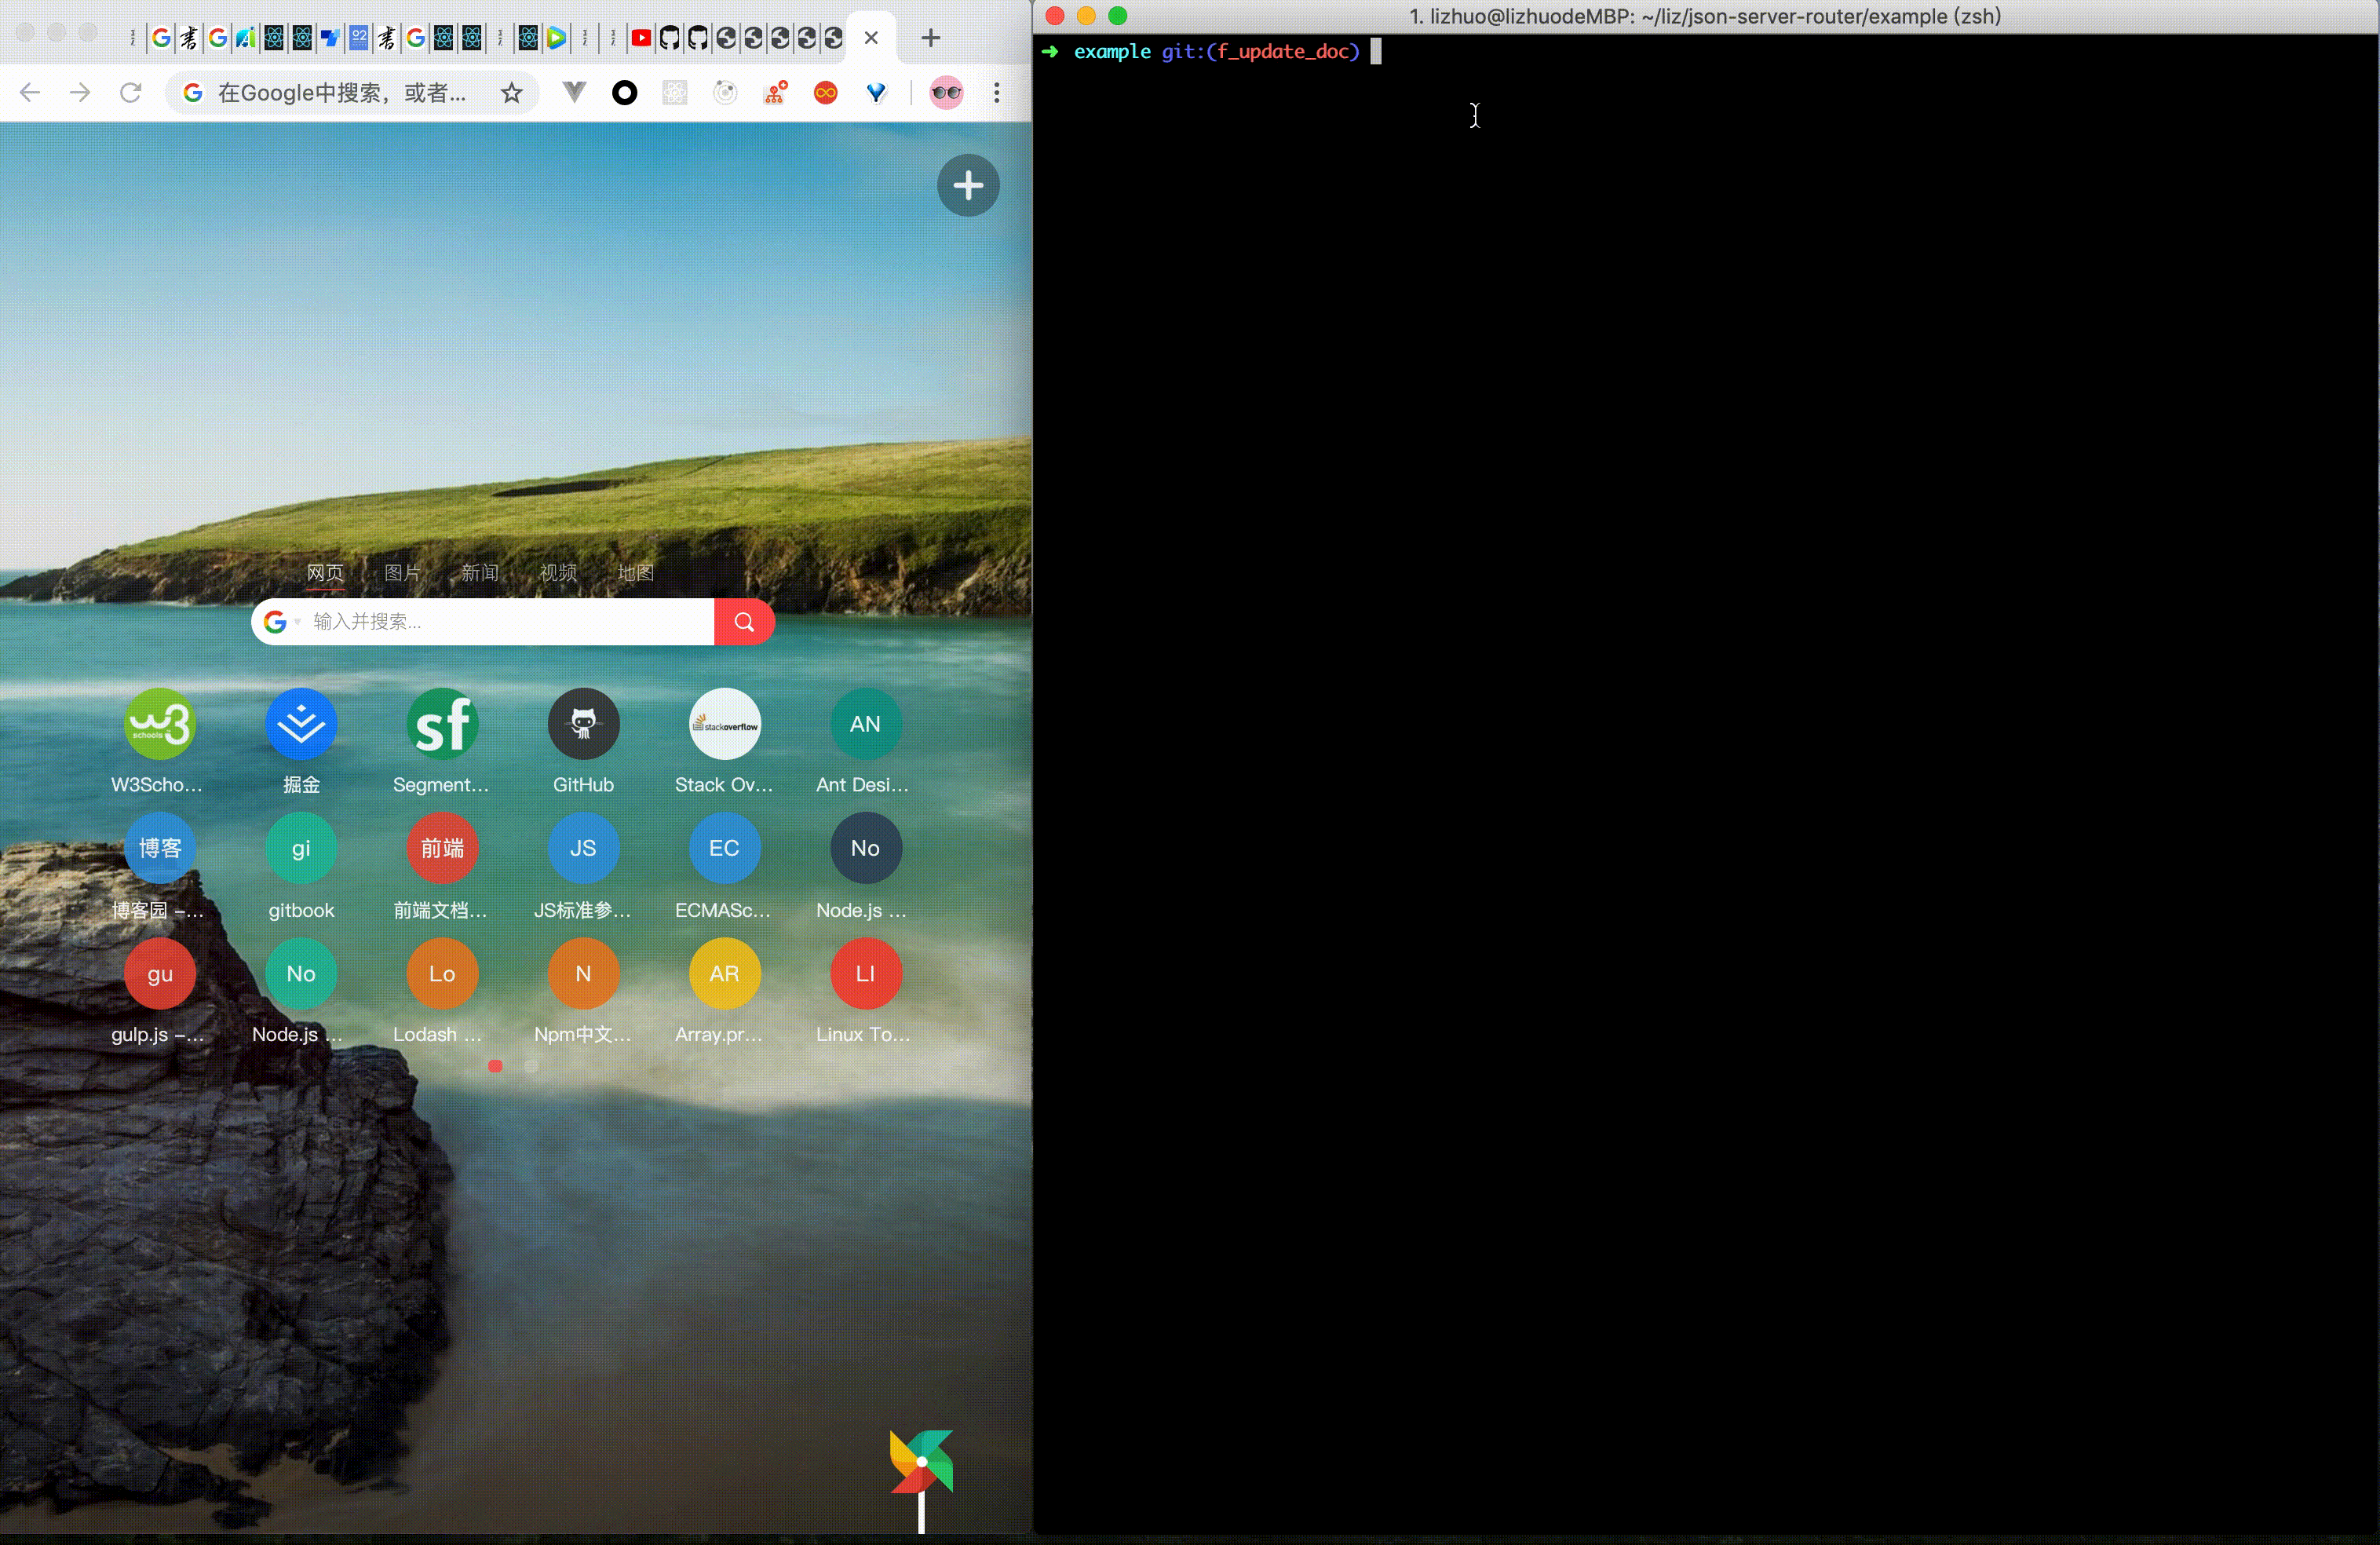Viewport: 2380px width, 1545px height.
Task: Switch to the YouTube browser tab
Action: [641, 38]
